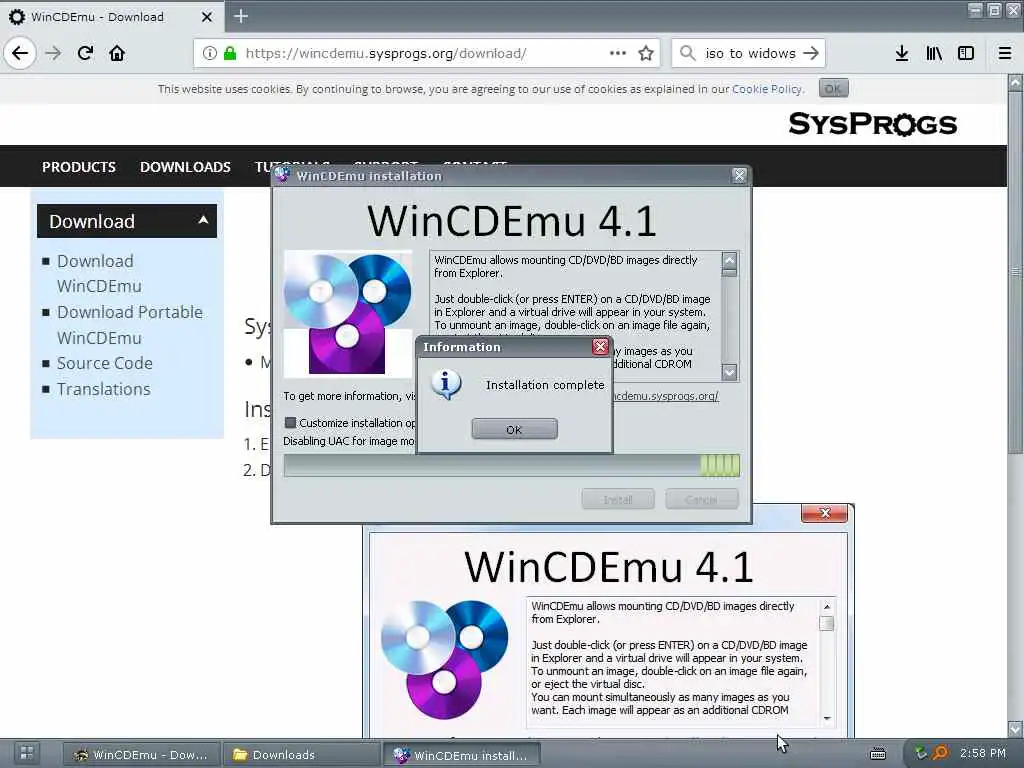This screenshot has height=768, width=1024.
Task: Open Download WinCDEmu sidebar link
Action: pyautogui.click(x=99, y=273)
